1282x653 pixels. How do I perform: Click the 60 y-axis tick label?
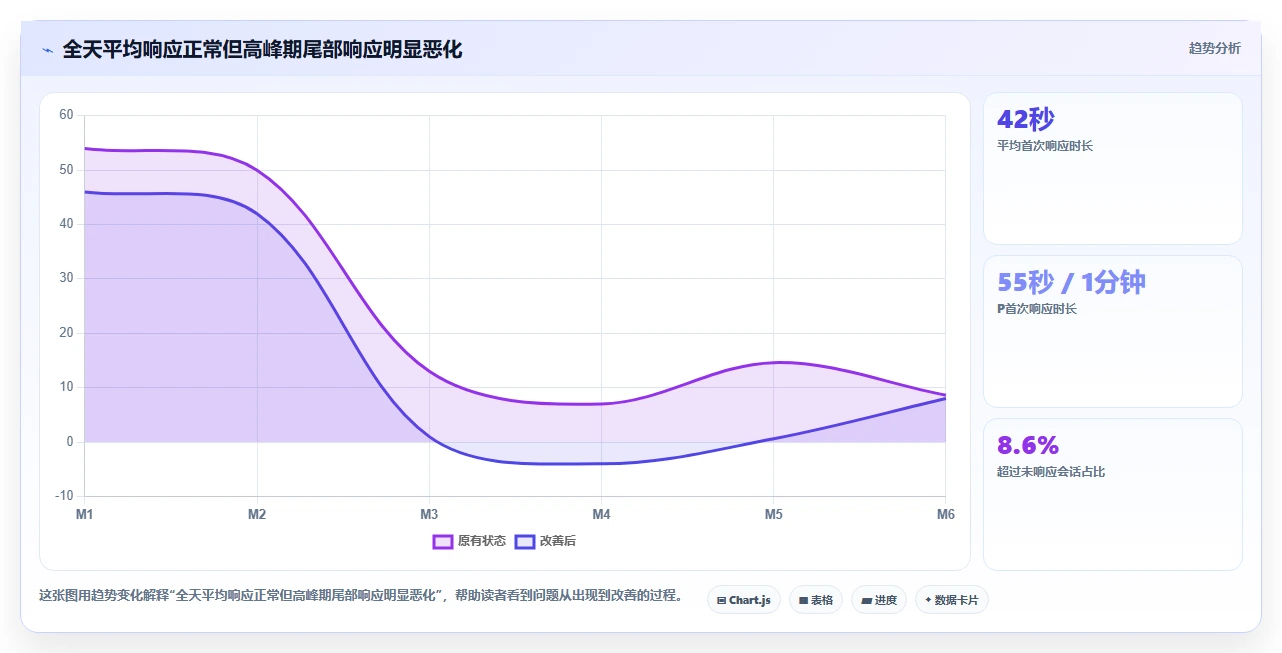click(66, 115)
